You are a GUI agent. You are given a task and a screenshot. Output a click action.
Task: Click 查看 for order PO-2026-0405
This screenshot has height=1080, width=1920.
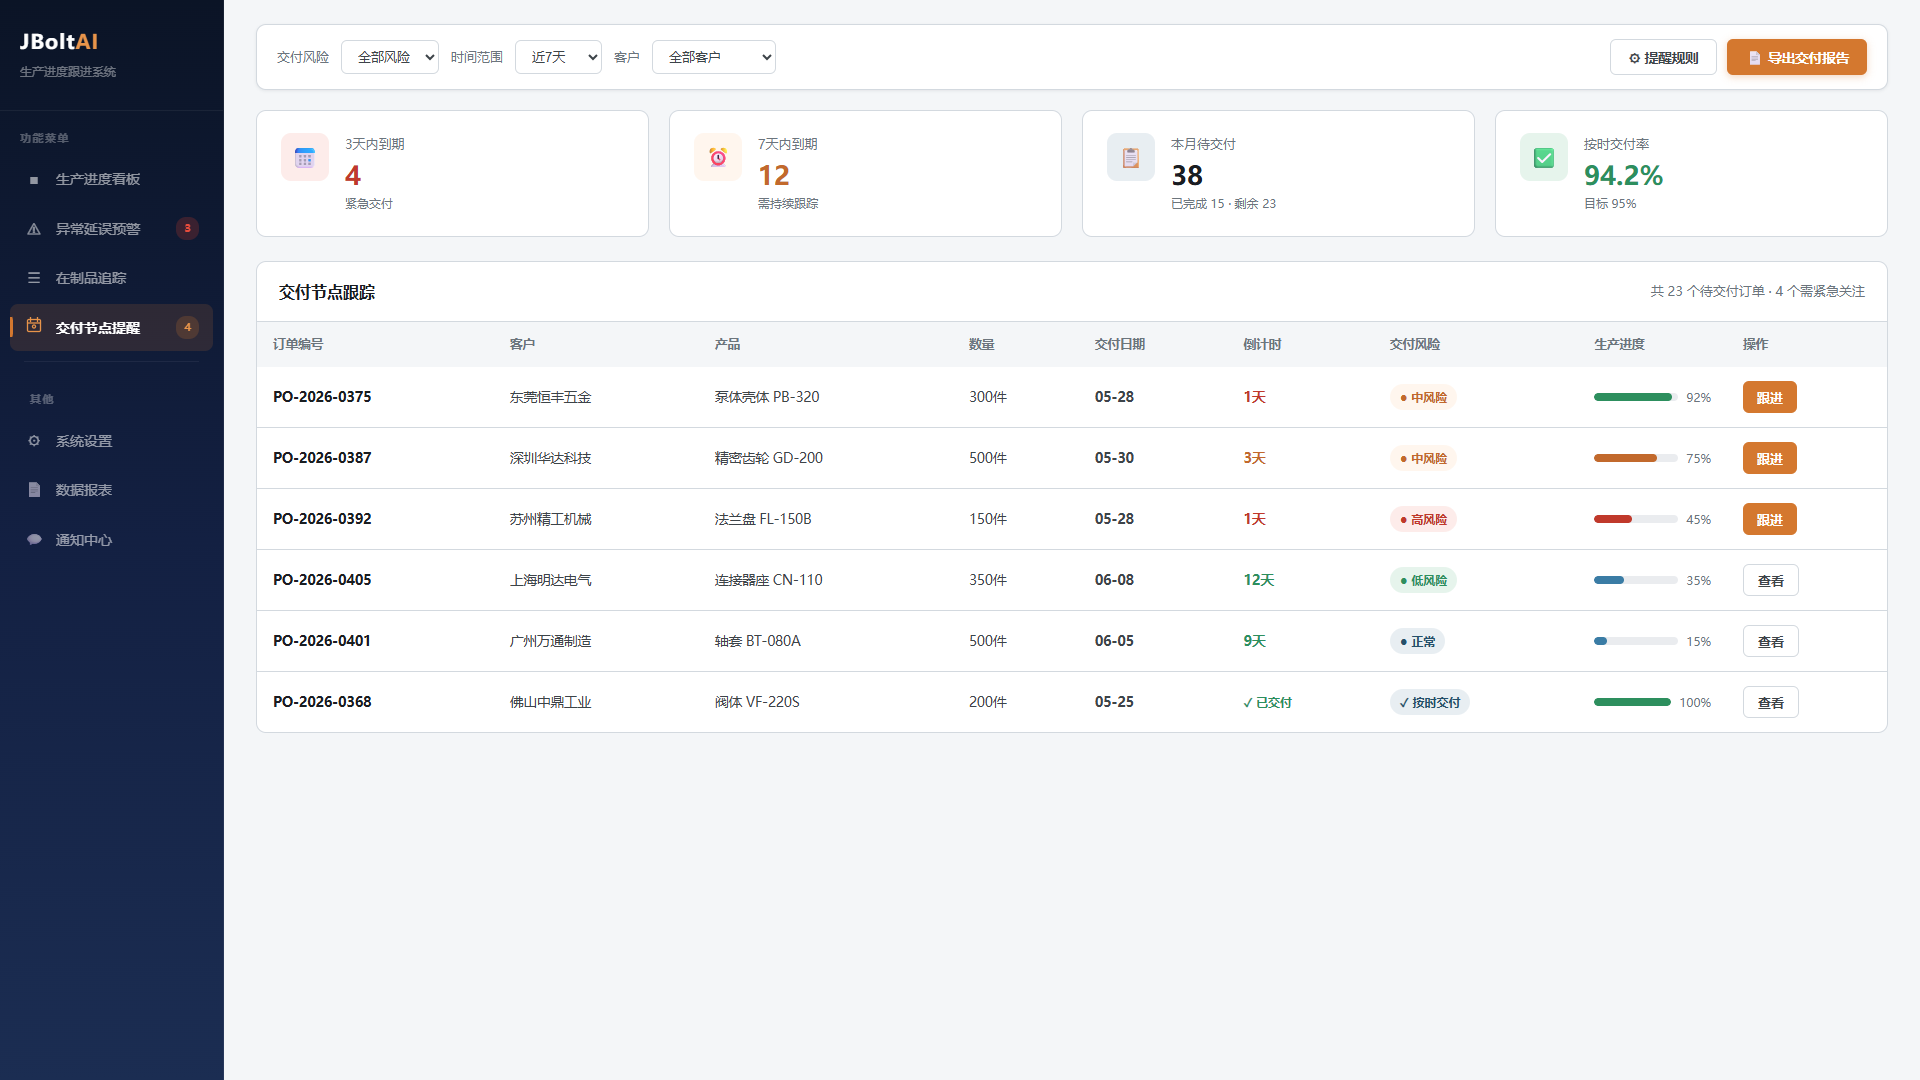point(1771,580)
